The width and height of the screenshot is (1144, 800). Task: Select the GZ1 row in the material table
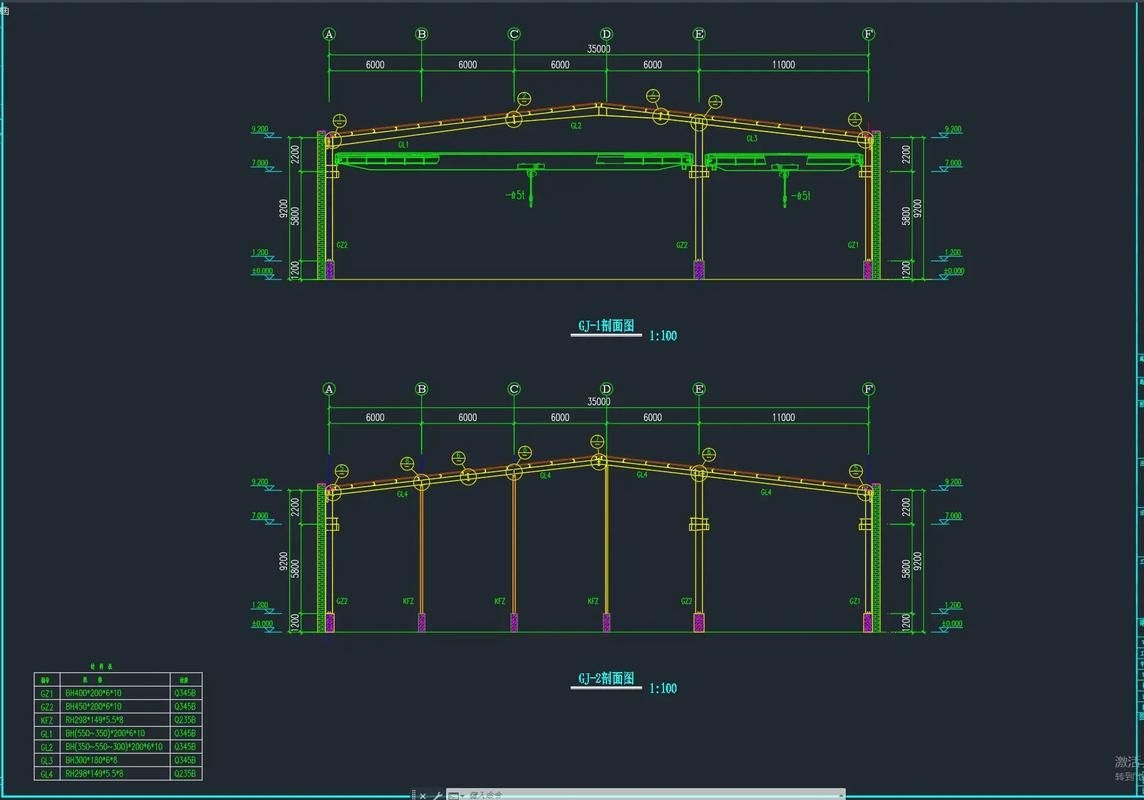click(46, 693)
